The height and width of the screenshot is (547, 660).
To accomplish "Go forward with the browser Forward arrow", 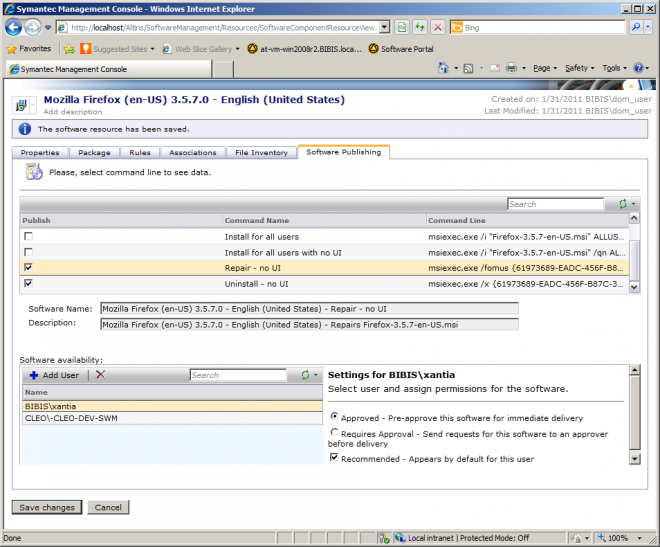I will pos(32,28).
